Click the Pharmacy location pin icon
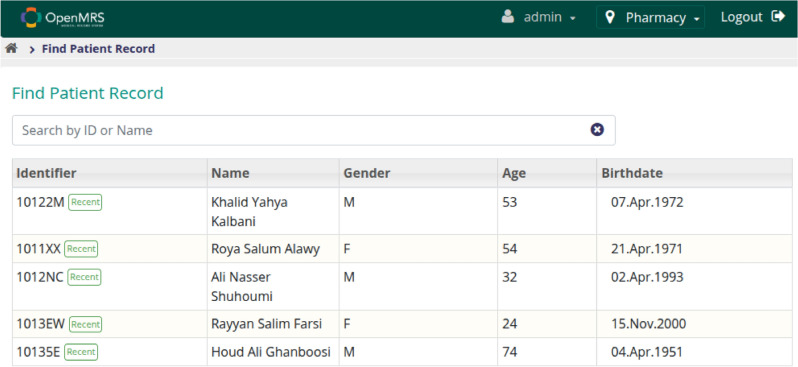This screenshot has width=798, height=367. click(x=610, y=18)
